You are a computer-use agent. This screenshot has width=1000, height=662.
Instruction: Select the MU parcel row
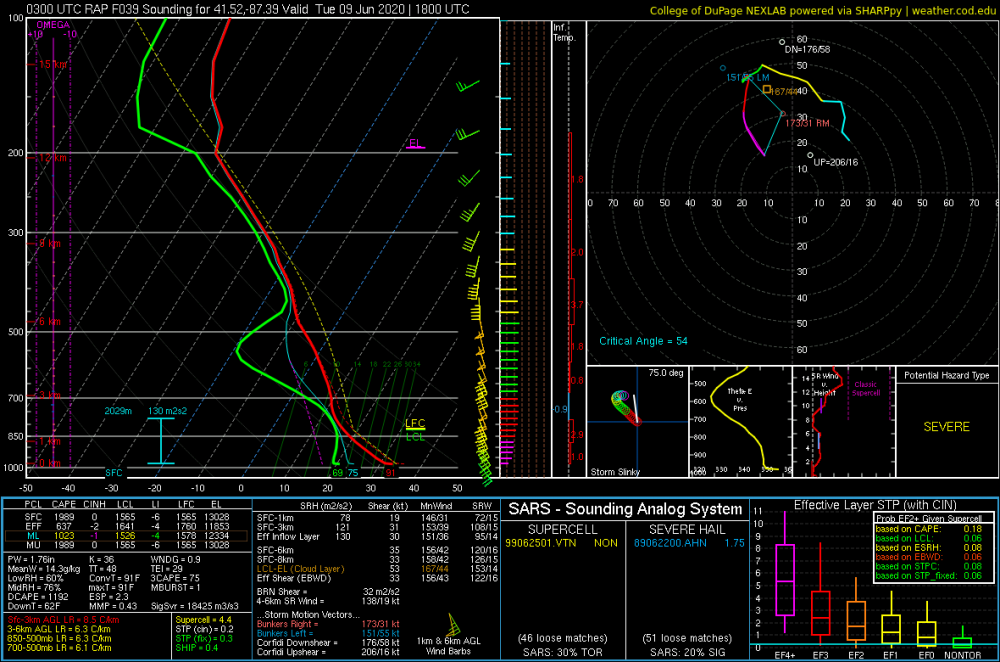coord(126,545)
